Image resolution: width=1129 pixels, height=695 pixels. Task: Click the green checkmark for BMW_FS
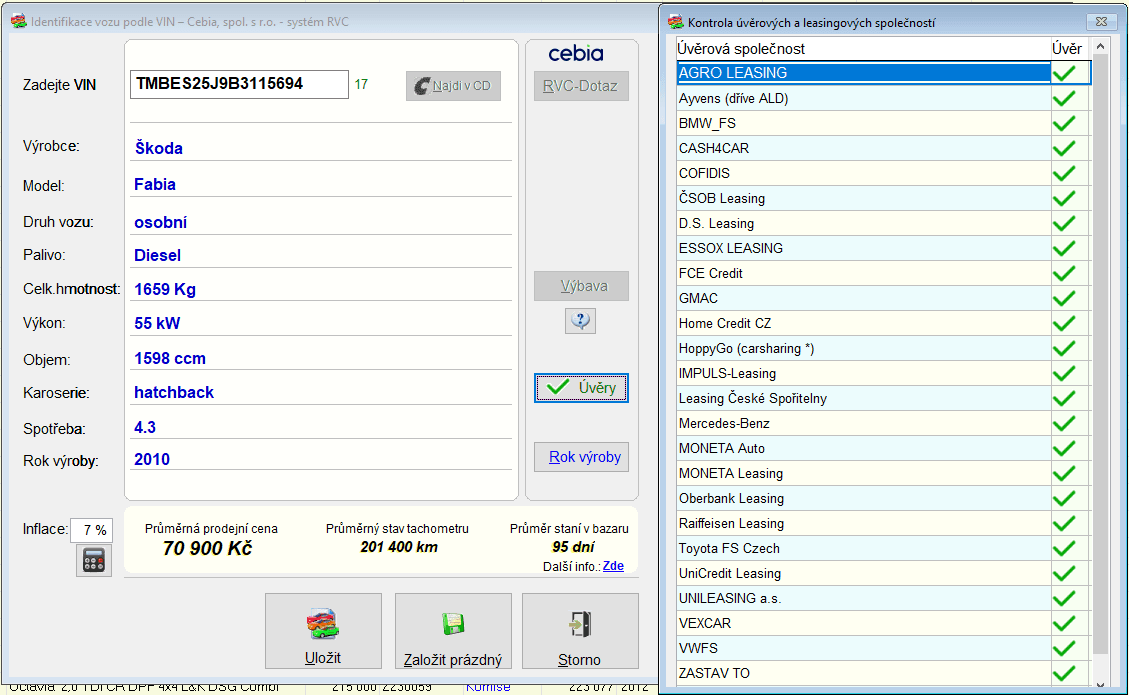1064,123
